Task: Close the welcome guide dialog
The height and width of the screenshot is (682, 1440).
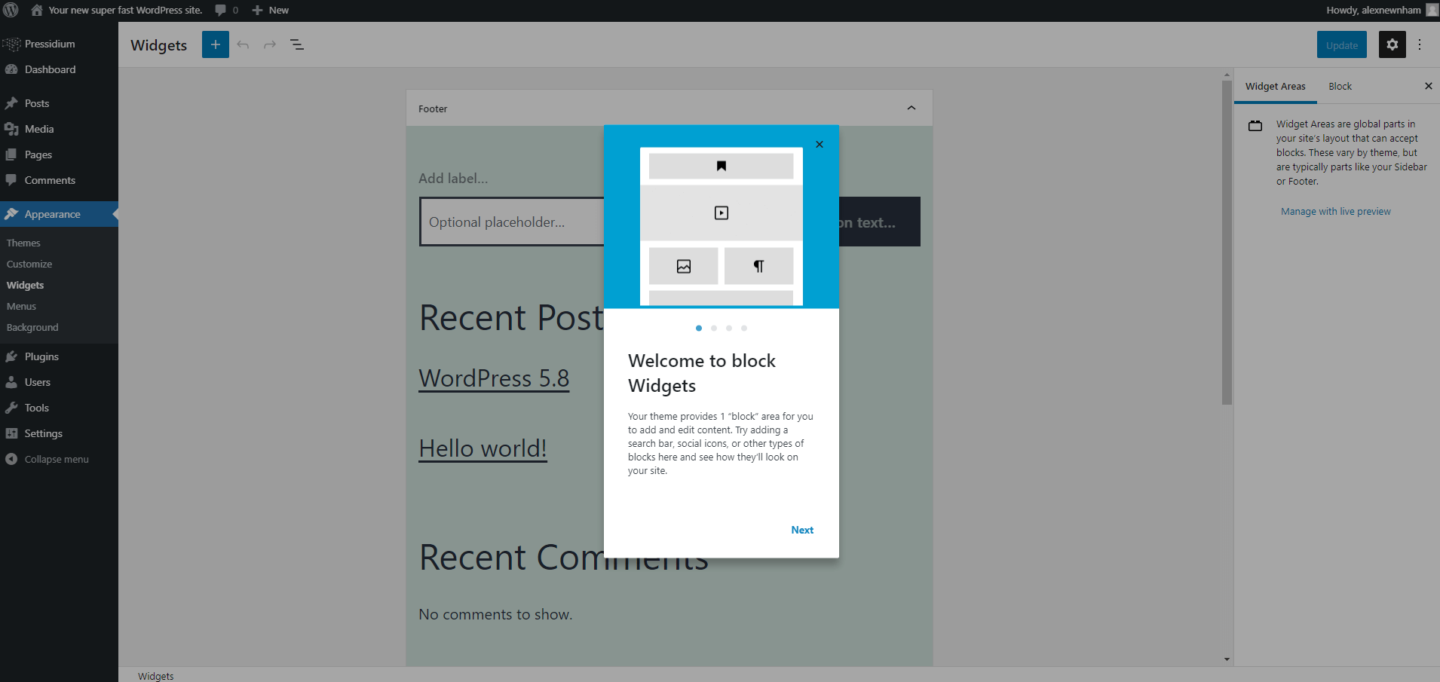Action: 819,145
